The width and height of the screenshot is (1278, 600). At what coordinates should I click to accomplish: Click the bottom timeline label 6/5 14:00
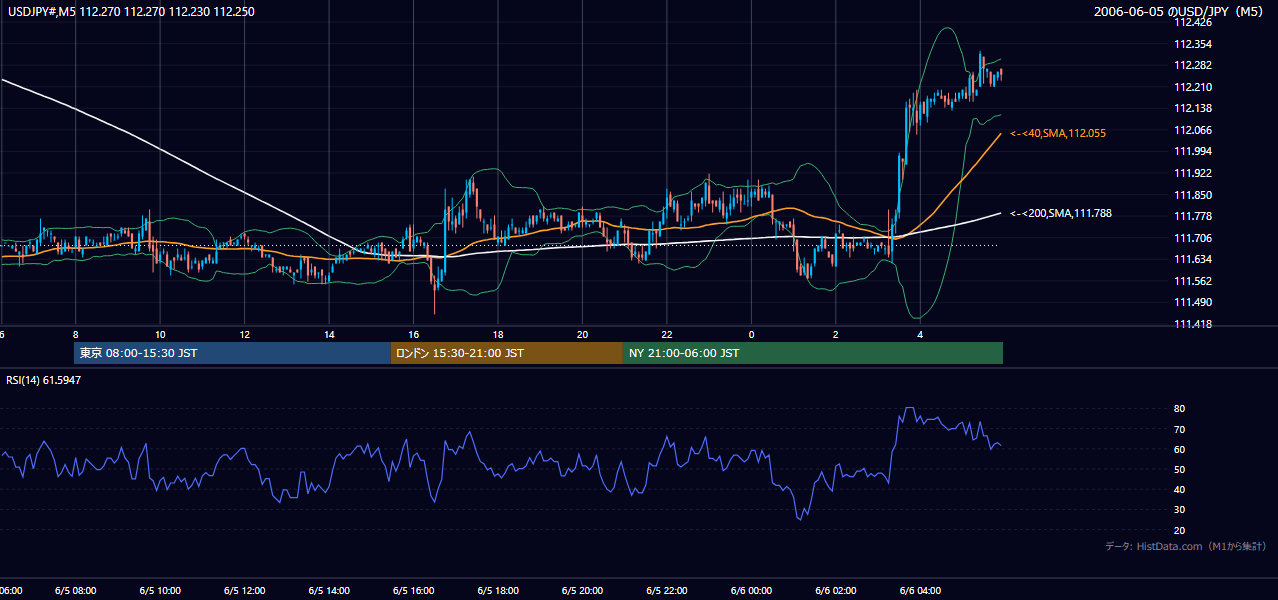pos(329,590)
